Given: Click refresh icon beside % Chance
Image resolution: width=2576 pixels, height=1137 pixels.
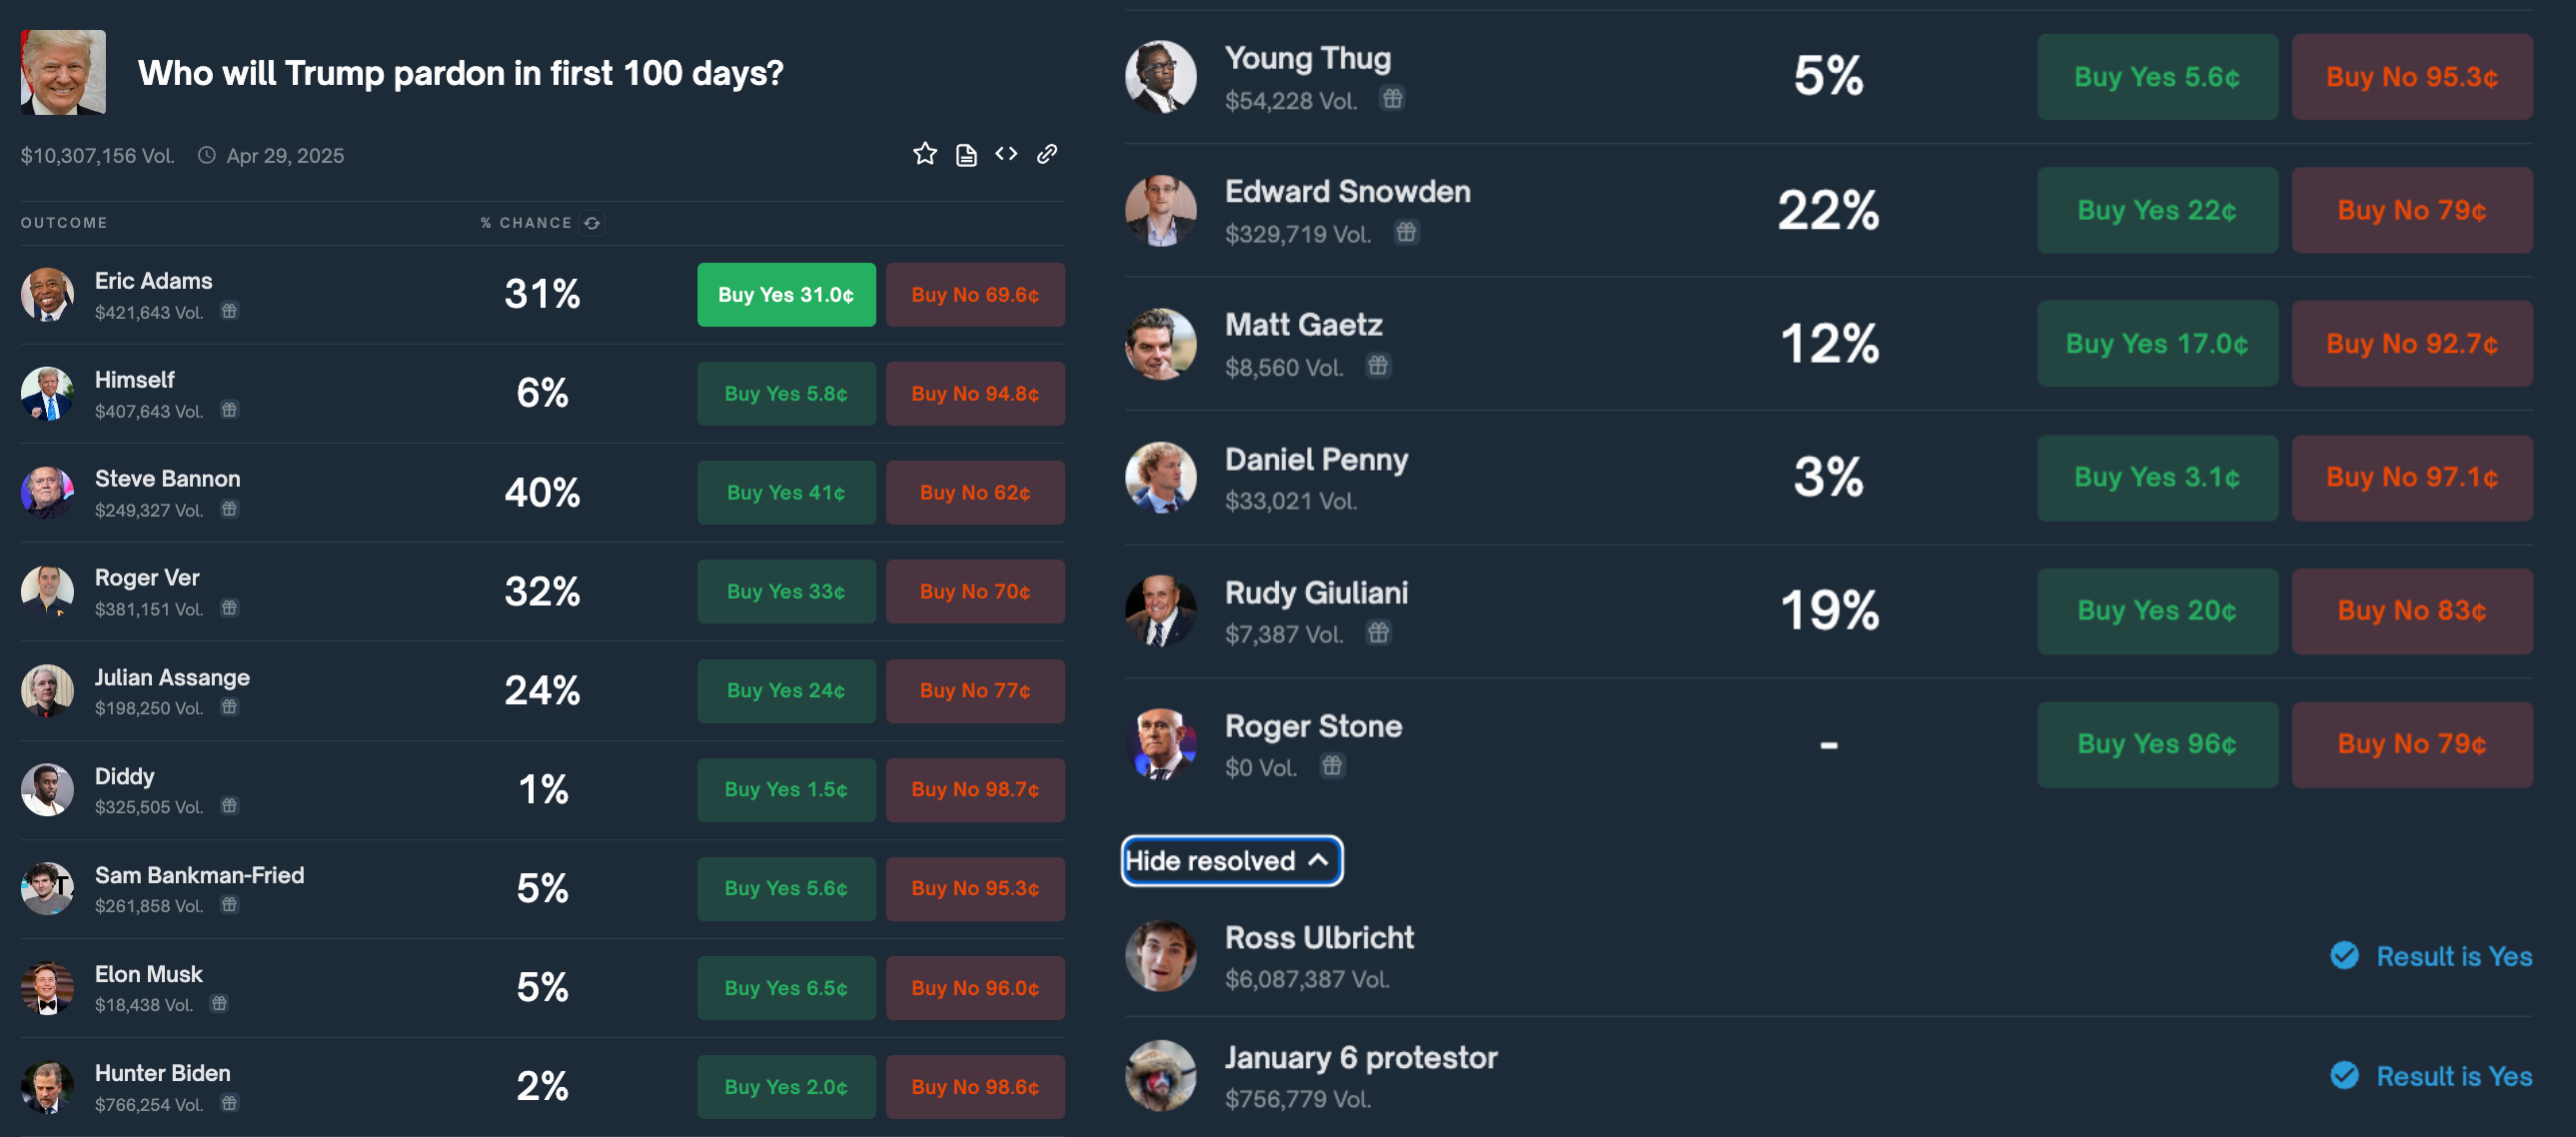Looking at the screenshot, I should click(x=592, y=223).
